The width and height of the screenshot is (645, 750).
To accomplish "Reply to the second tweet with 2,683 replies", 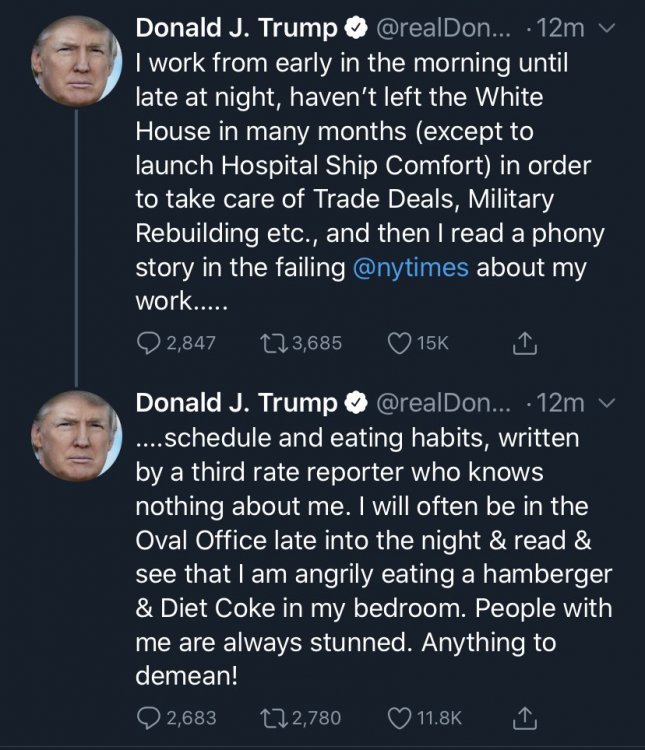I will click(x=149, y=717).
